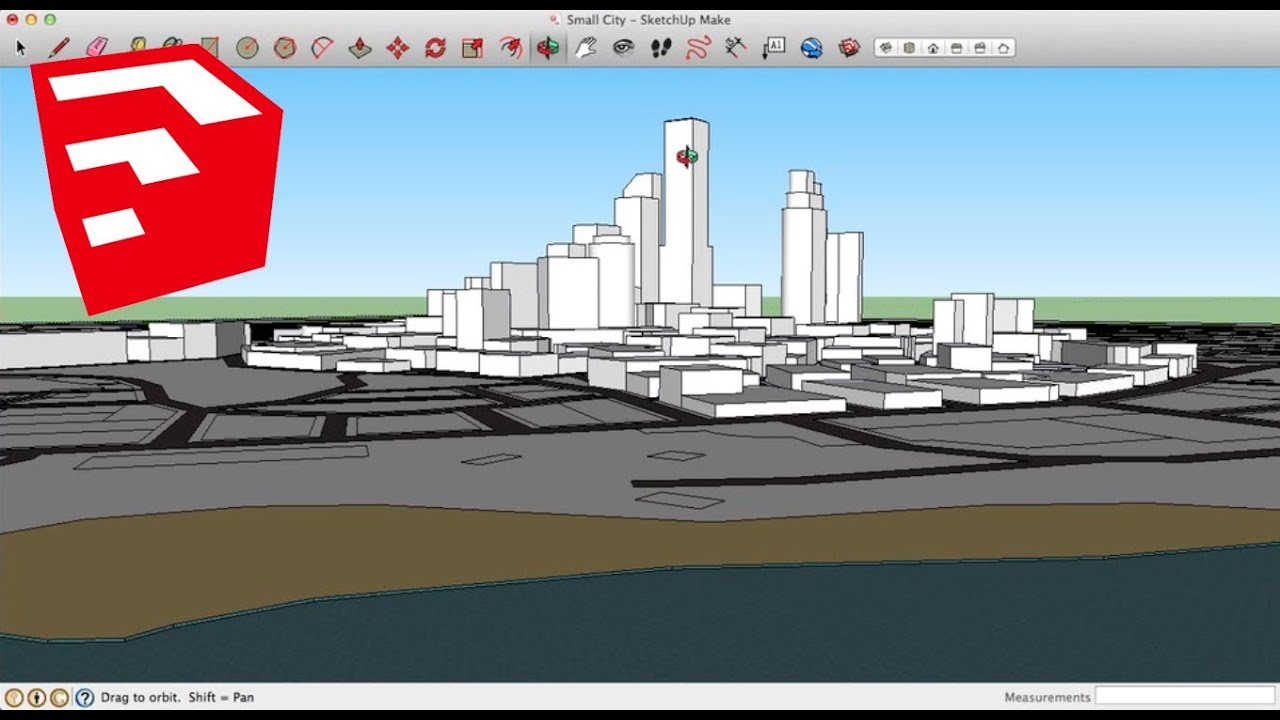Switch to Right view
Image resolution: width=1280 pixels, height=720 pixels.
coord(957,47)
